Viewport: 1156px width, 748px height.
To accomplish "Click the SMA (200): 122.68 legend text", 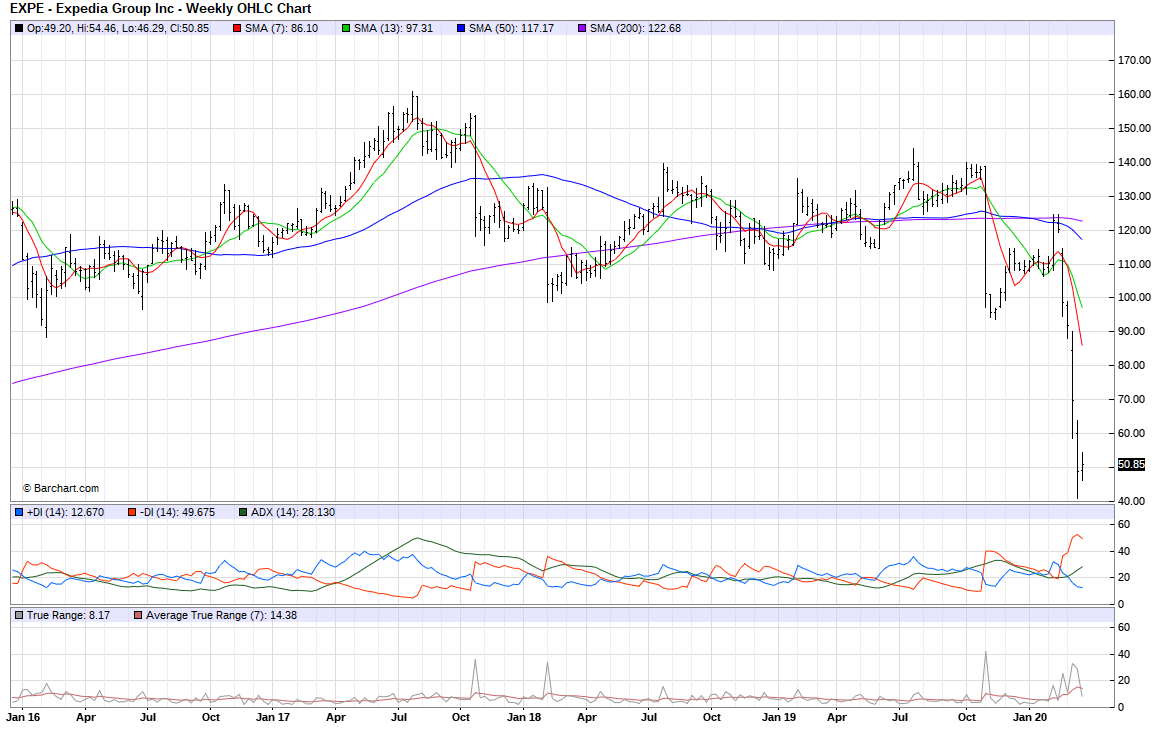I will pyautogui.click(x=635, y=28).
